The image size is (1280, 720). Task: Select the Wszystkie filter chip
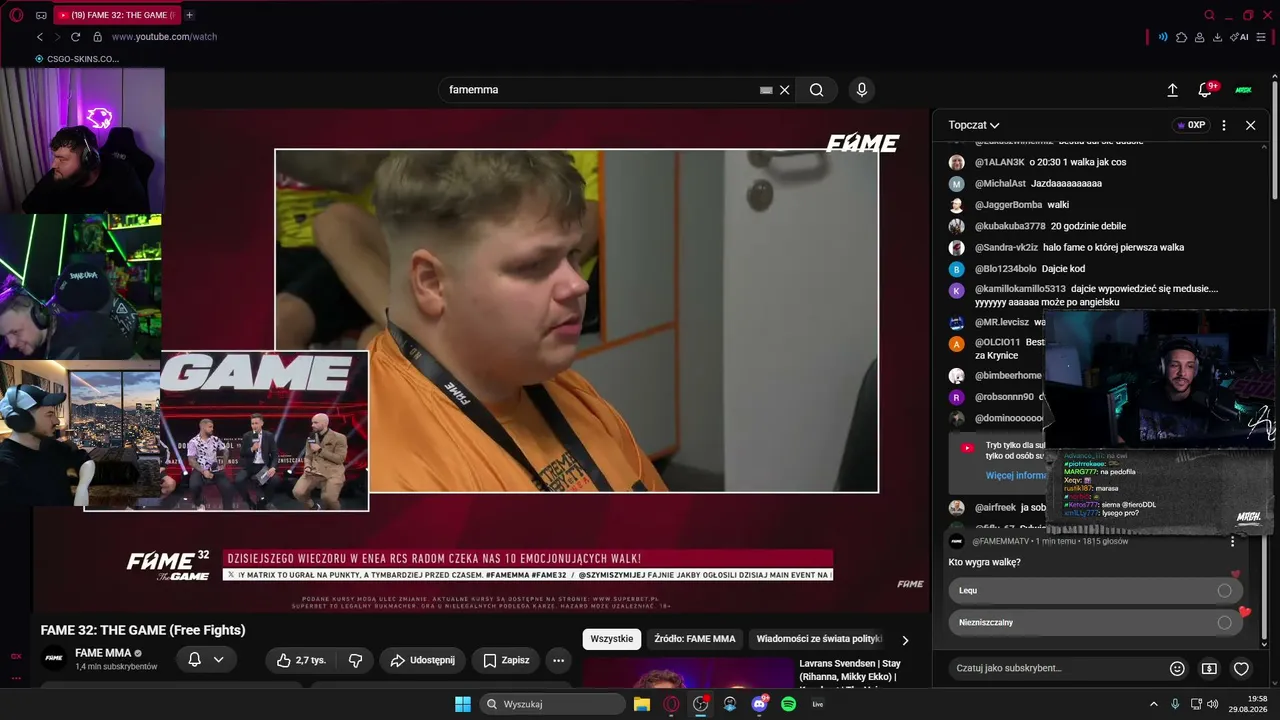[x=612, y=639]
